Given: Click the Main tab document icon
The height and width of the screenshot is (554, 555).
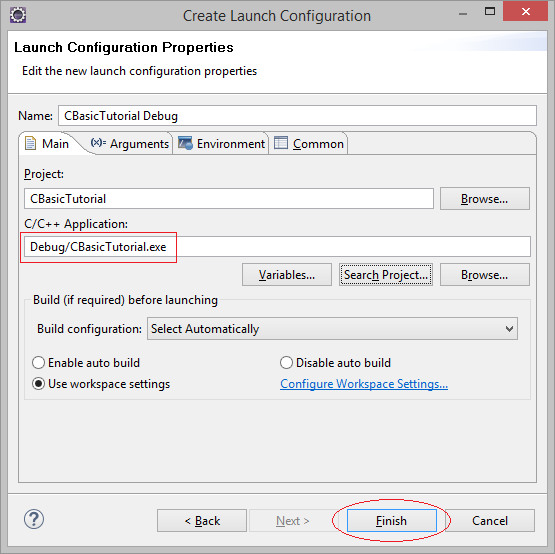Looking at the screenshot, I should click(30, 143).
